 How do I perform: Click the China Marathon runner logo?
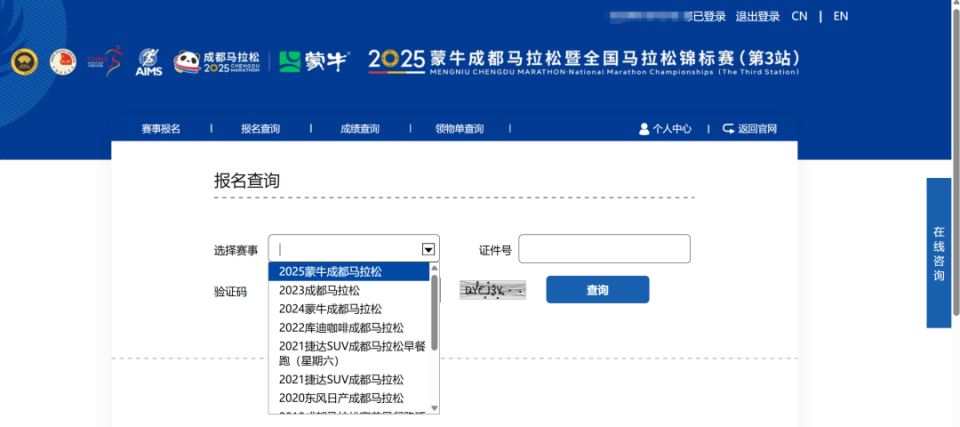104,61
